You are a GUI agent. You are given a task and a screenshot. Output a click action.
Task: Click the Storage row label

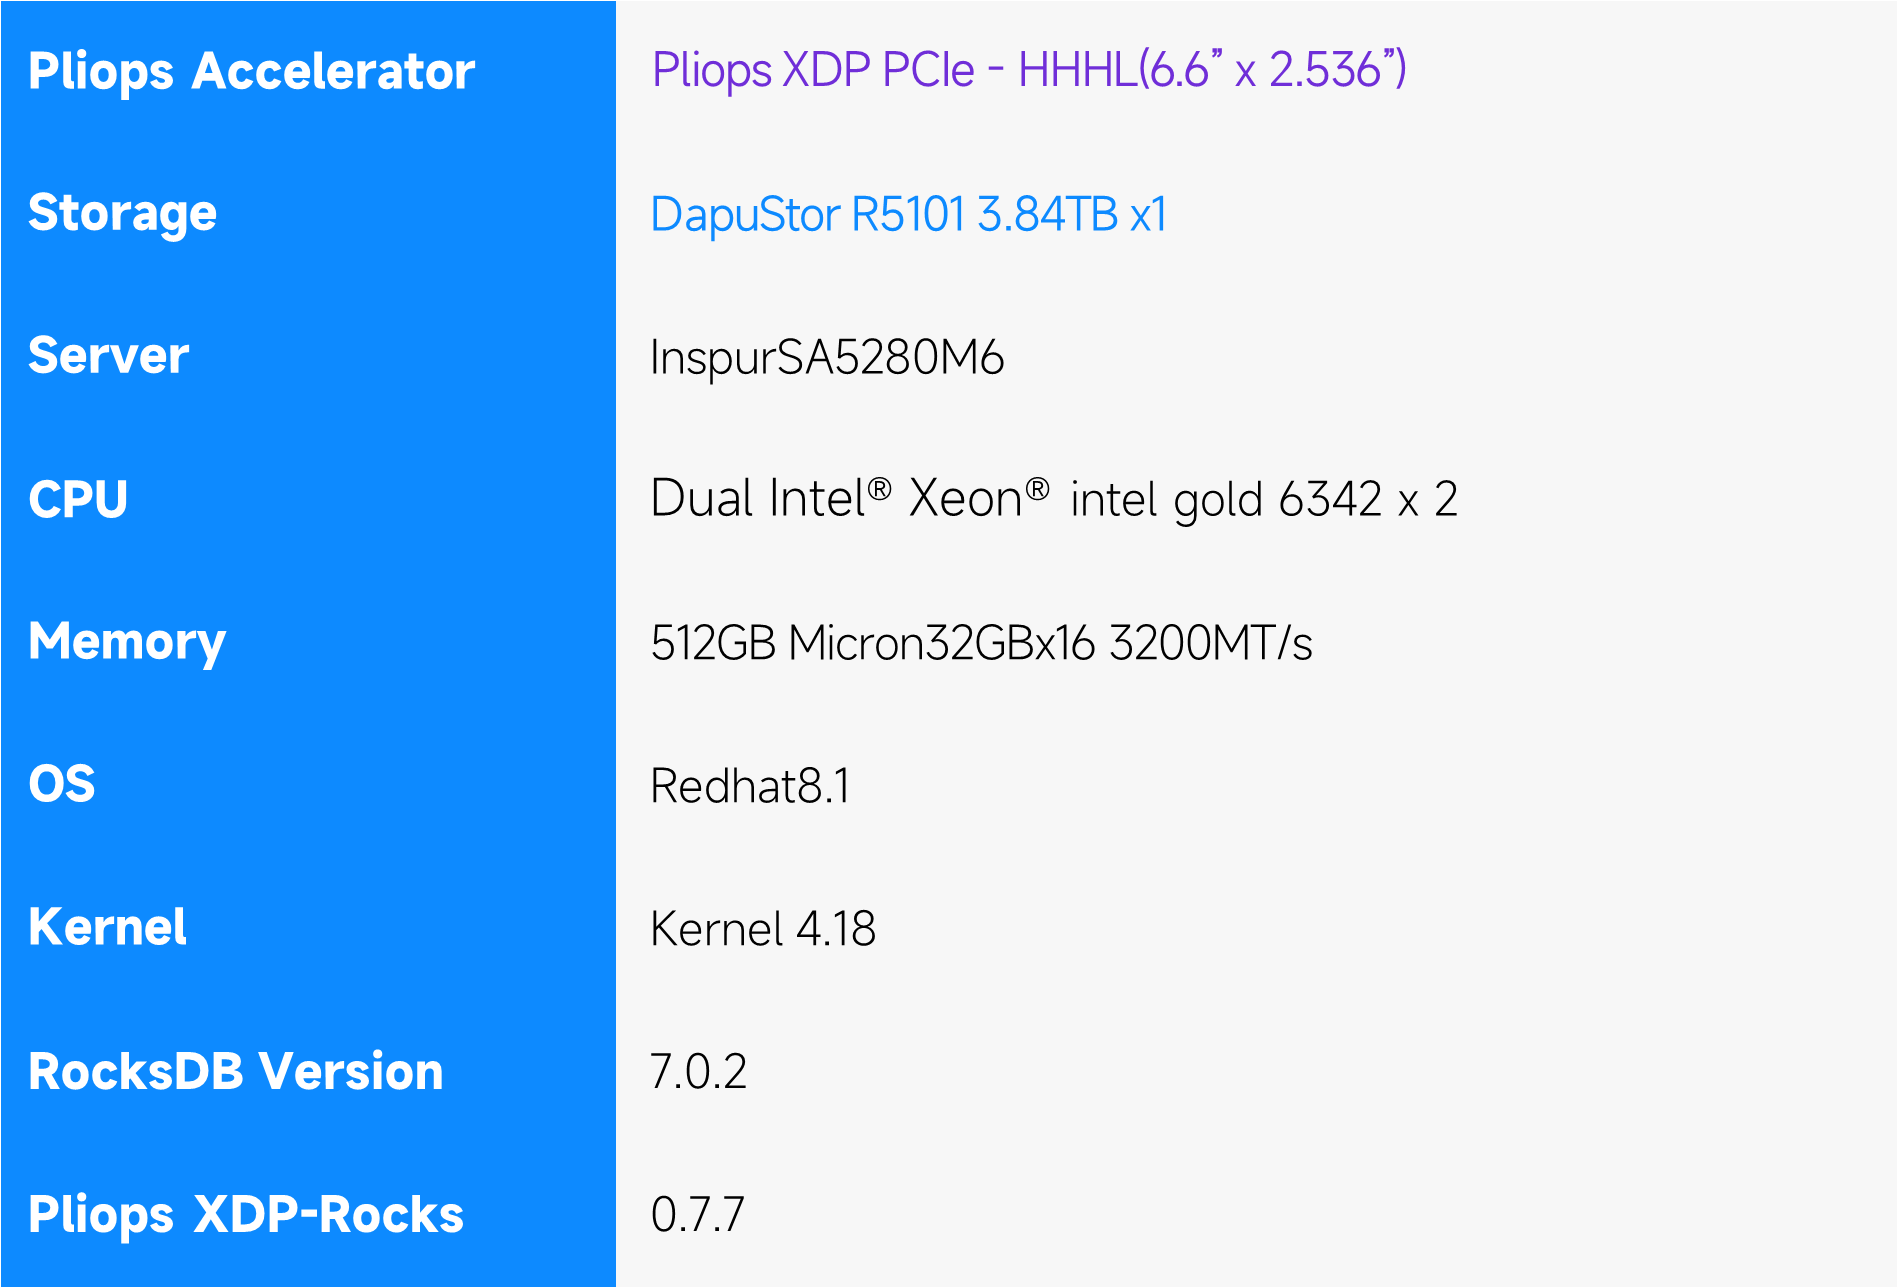click(x=122, y=213)
